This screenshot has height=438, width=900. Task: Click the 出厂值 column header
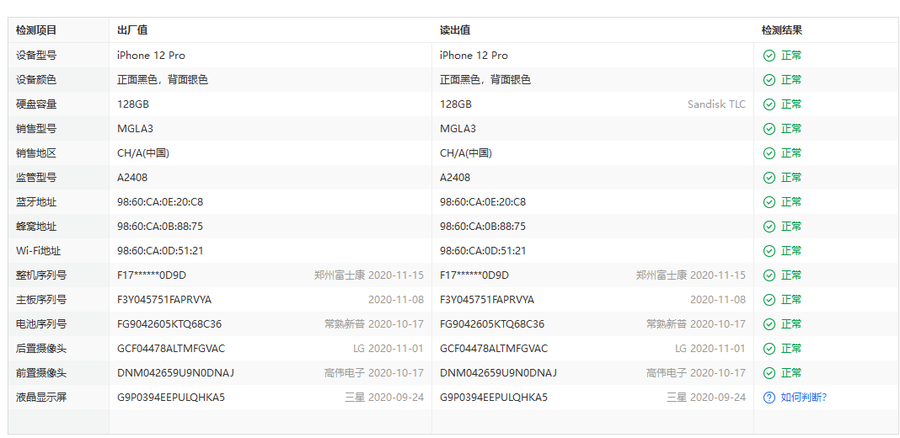pos(133,30)
